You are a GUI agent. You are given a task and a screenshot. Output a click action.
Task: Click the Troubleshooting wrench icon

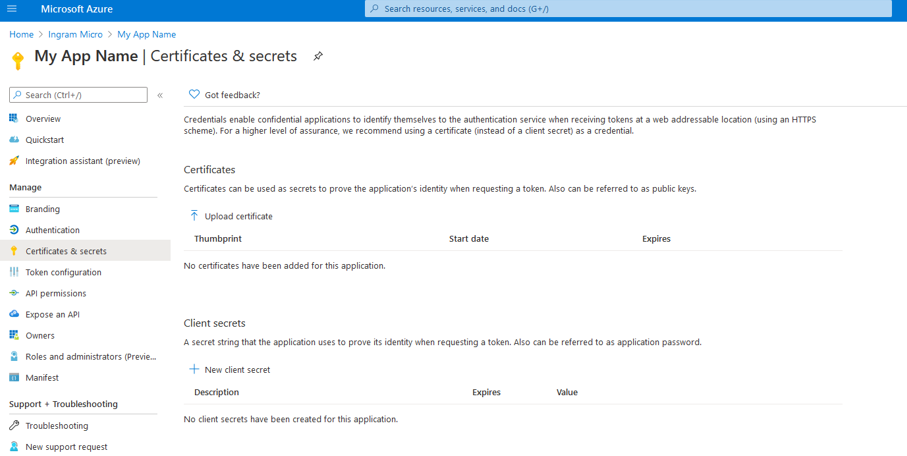point(14,425)
